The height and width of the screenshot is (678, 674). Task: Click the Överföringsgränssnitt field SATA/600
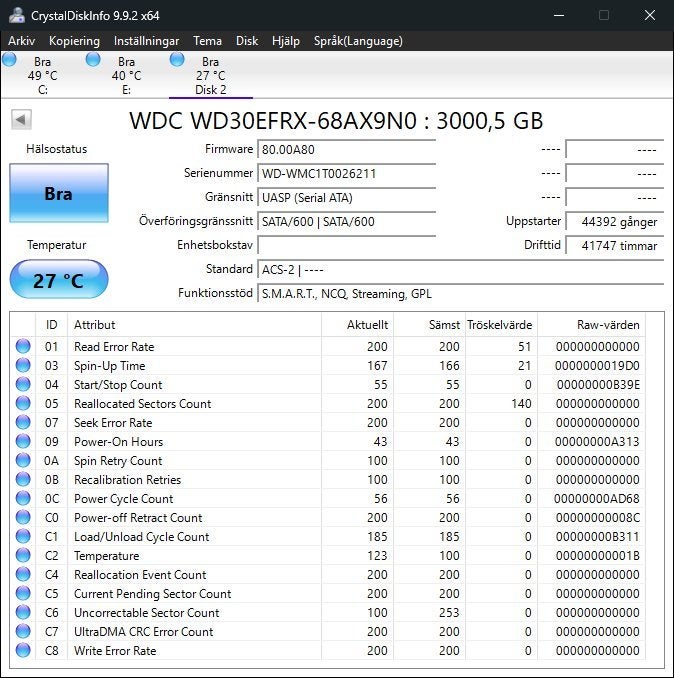click(346, 221)
